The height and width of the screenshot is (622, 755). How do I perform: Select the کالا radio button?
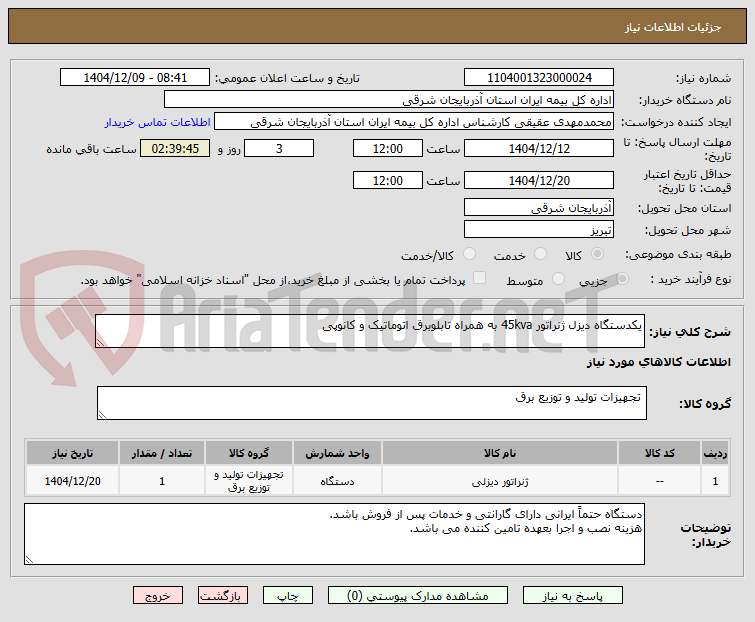597,254
